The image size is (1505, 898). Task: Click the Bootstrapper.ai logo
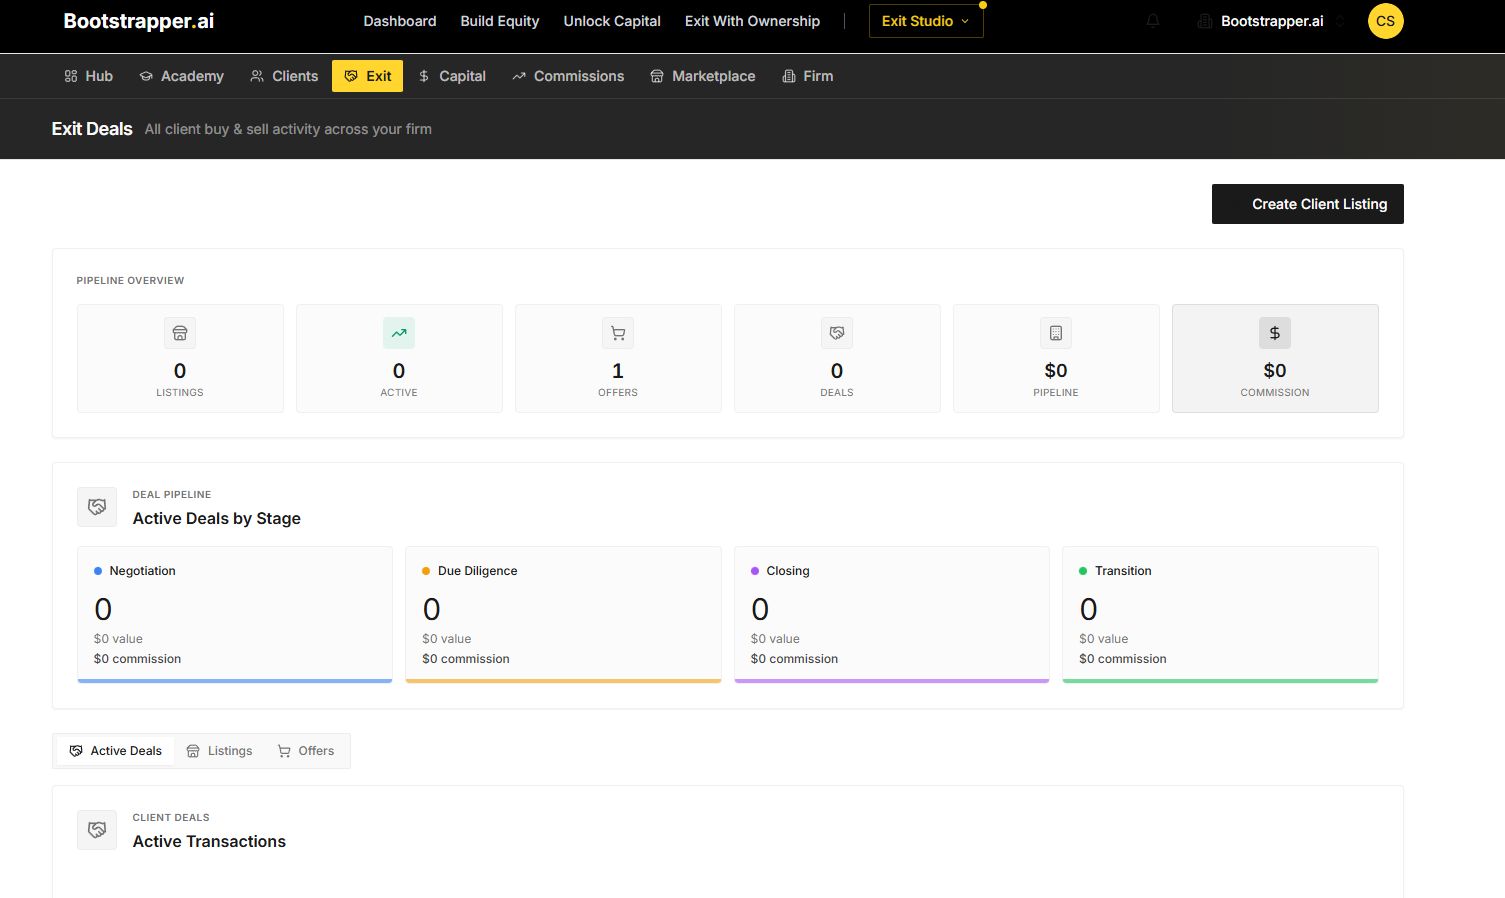click(139, 21)
